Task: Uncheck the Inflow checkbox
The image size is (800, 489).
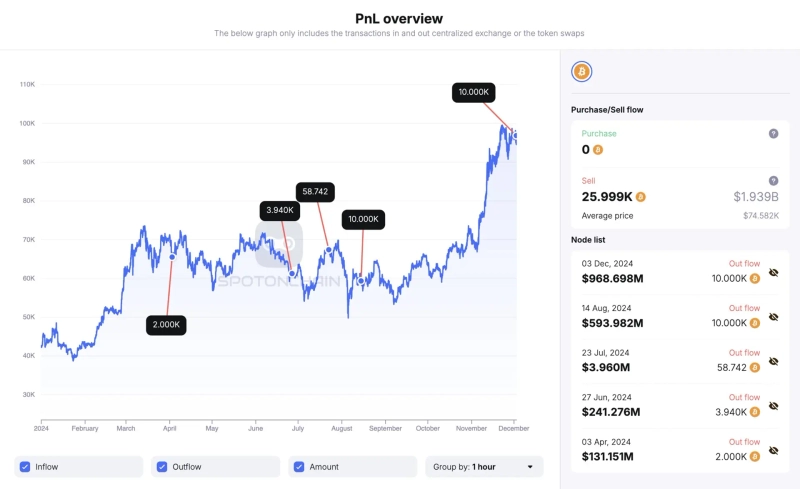Action: (x=25, y=467)
